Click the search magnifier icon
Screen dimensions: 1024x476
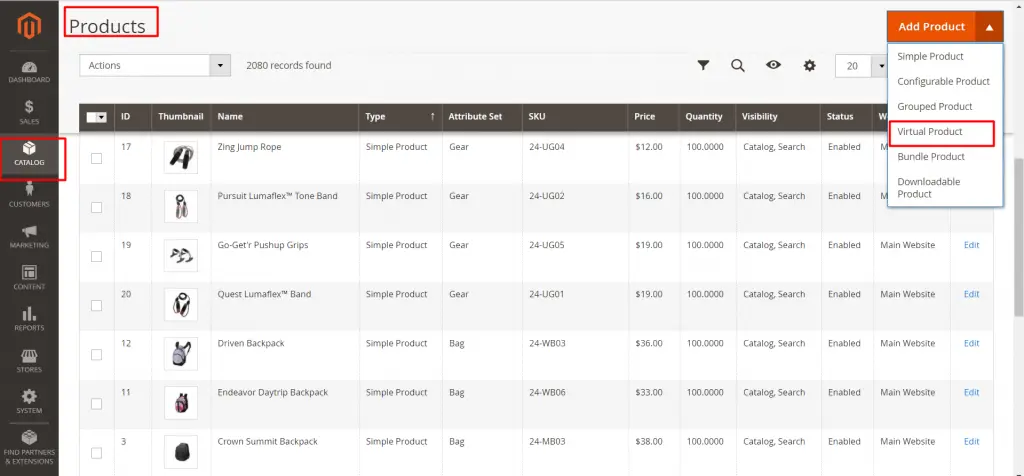pos(738,65)
